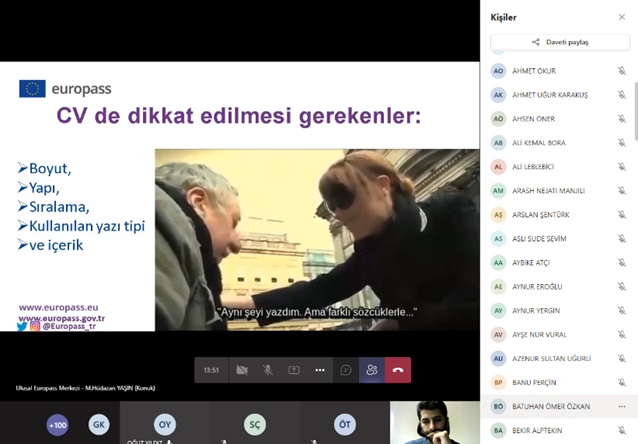Viewport: 638px width, 444px height.
Task: Click muted mic icon beside ARSLAN ŞENTÜRK
Action: (622, 214)
